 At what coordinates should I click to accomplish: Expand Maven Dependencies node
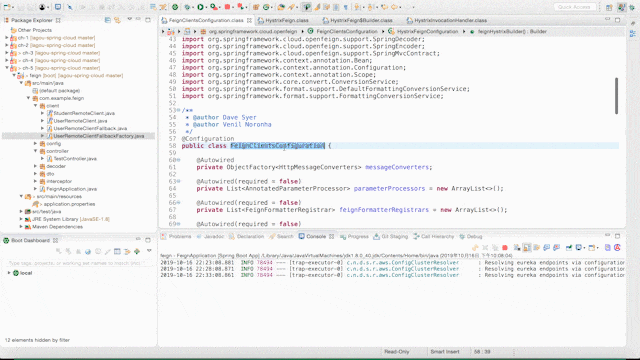tap(21, 227)
